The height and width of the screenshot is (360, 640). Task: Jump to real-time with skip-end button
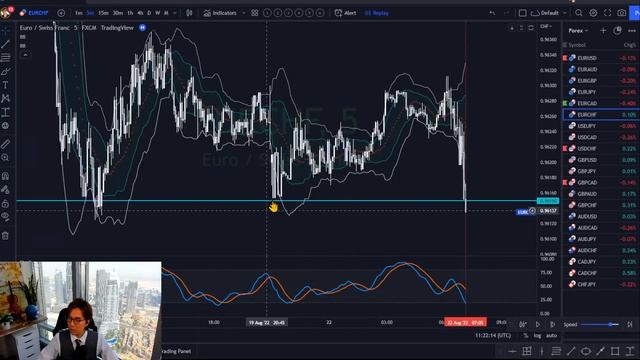pyautogui.click(x=630, y=324)
